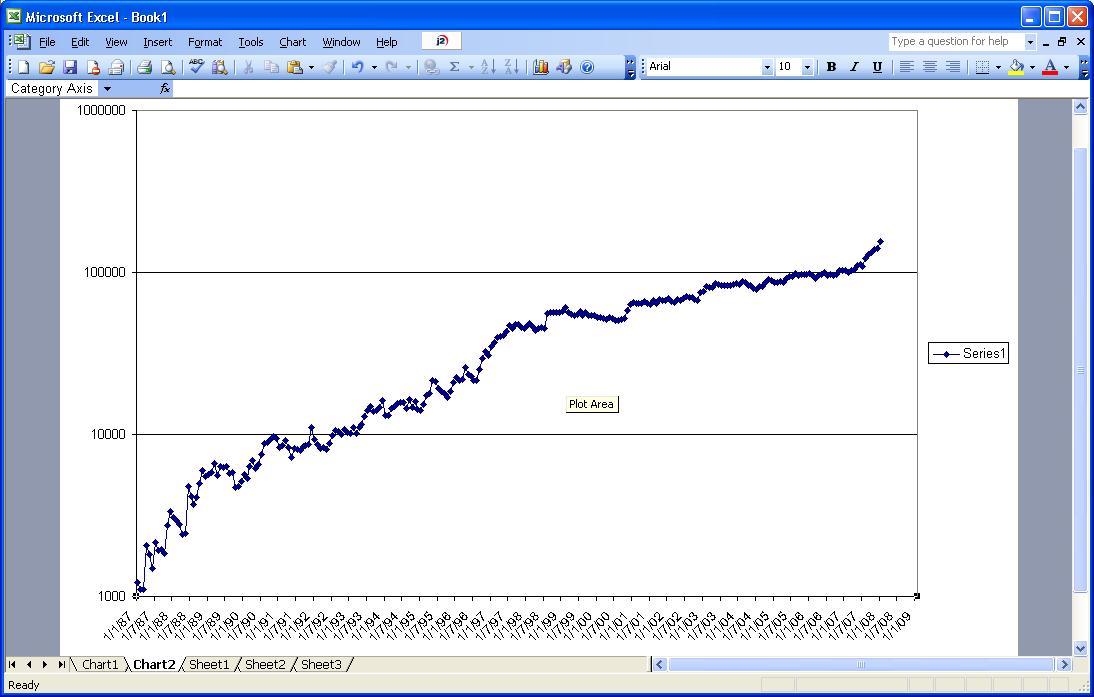Image resolution: width=1094 pixels, height=697 pixels.
Task: Click the Save icon in the toolbar
Action: 70,67
